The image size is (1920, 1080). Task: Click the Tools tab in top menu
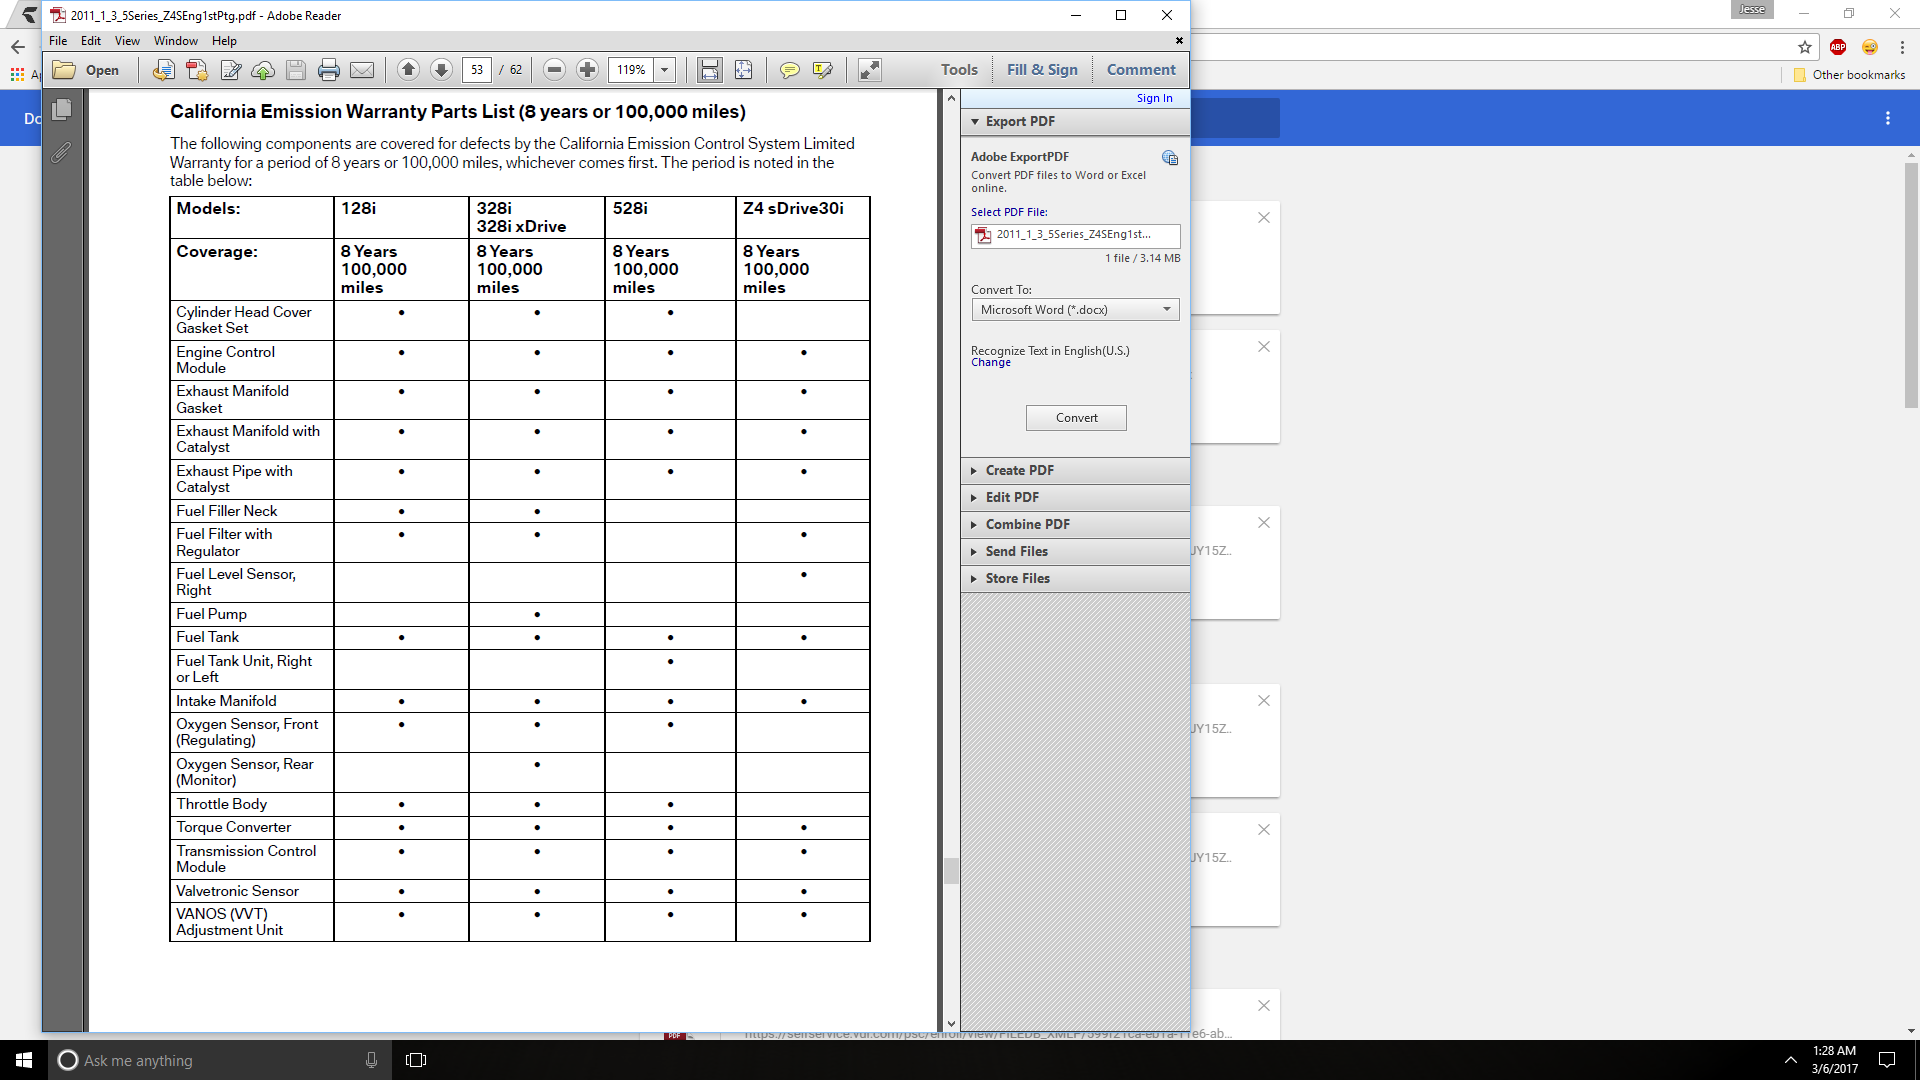[957, 70]
